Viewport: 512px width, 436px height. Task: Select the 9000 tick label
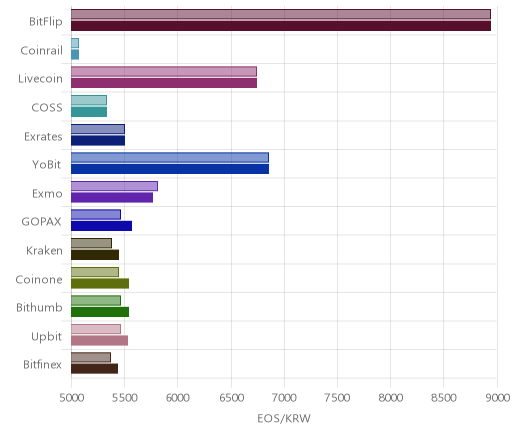click(x=498, y=398)
